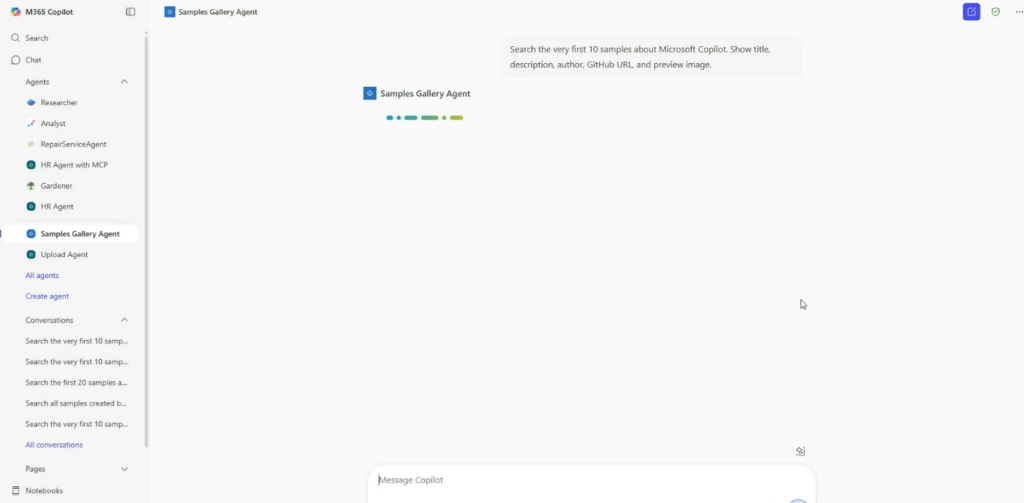Click the HR Agent icon without MCP
Viewport: 1024px width, 503px height.
tap(31, 206)
